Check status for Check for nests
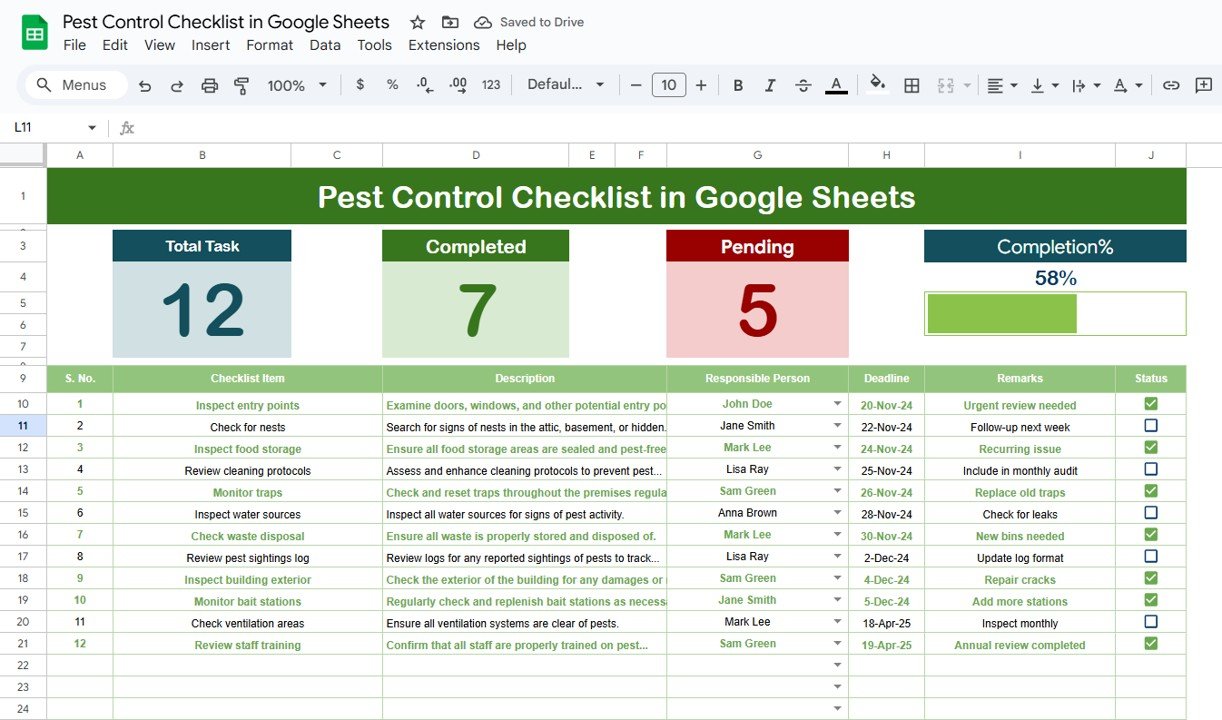The image size is (1222, 720). 1151,426
